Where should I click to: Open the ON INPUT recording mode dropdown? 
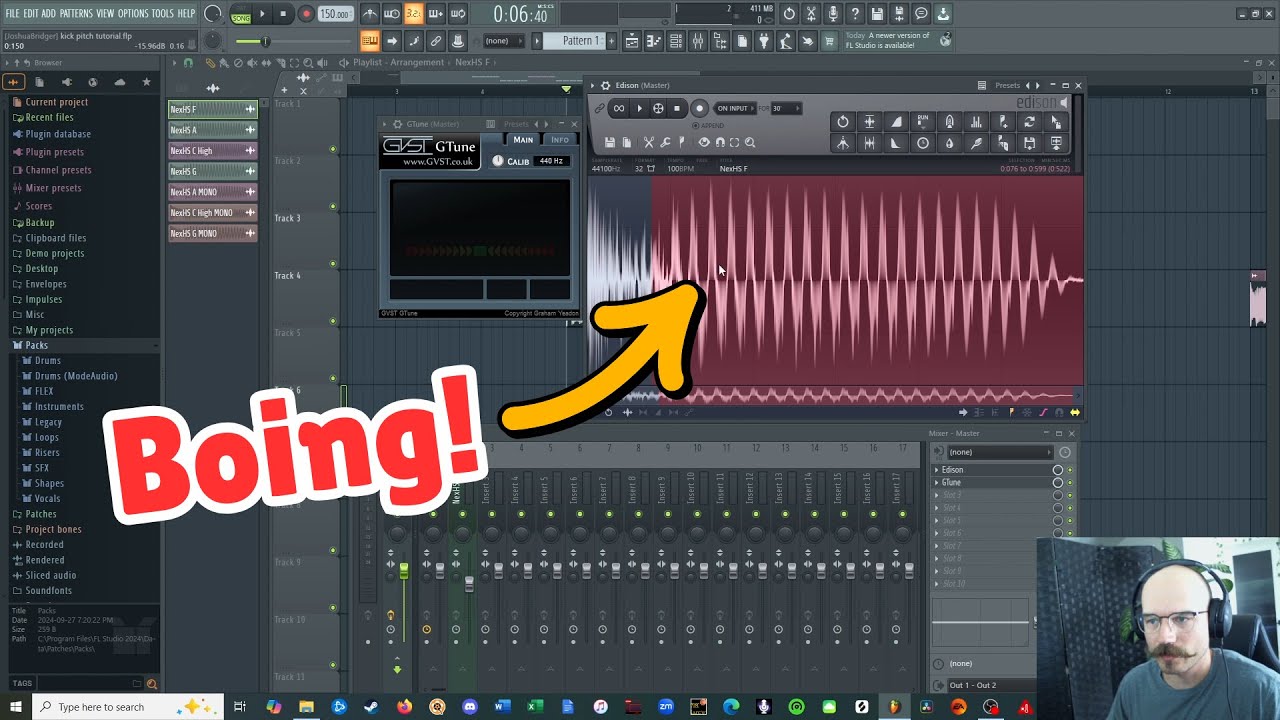click(x=733, y=108)
